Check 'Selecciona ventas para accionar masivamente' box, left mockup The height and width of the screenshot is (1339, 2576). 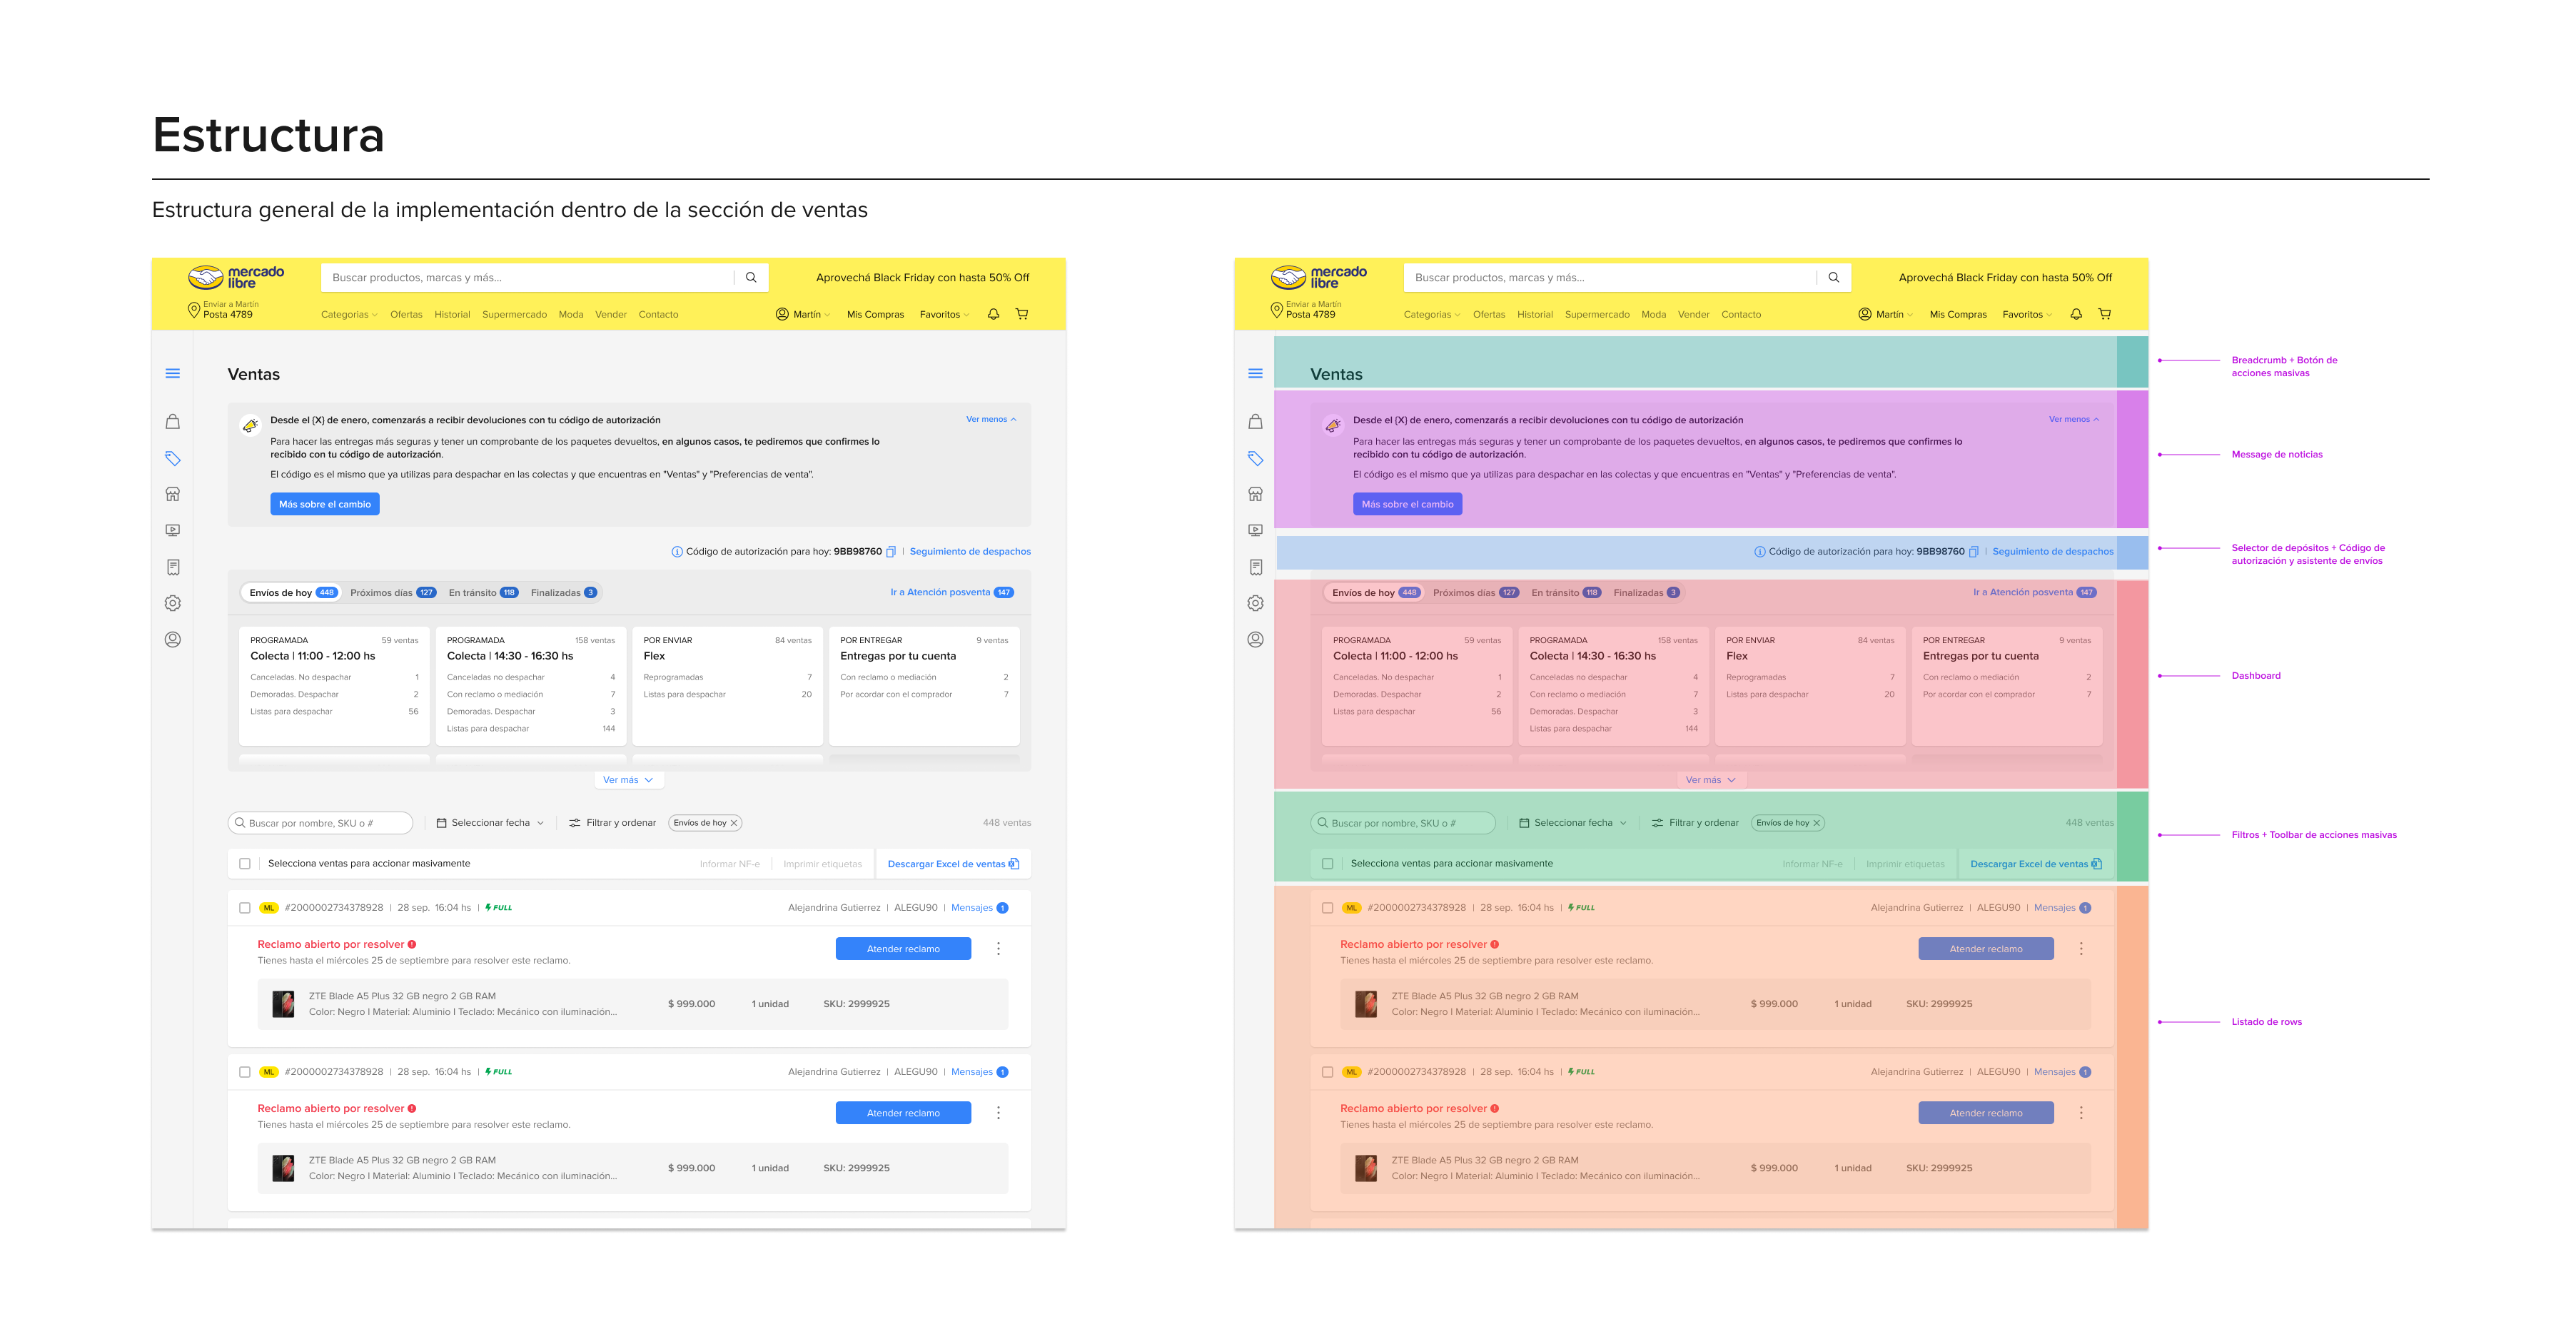tap(245, 864)
